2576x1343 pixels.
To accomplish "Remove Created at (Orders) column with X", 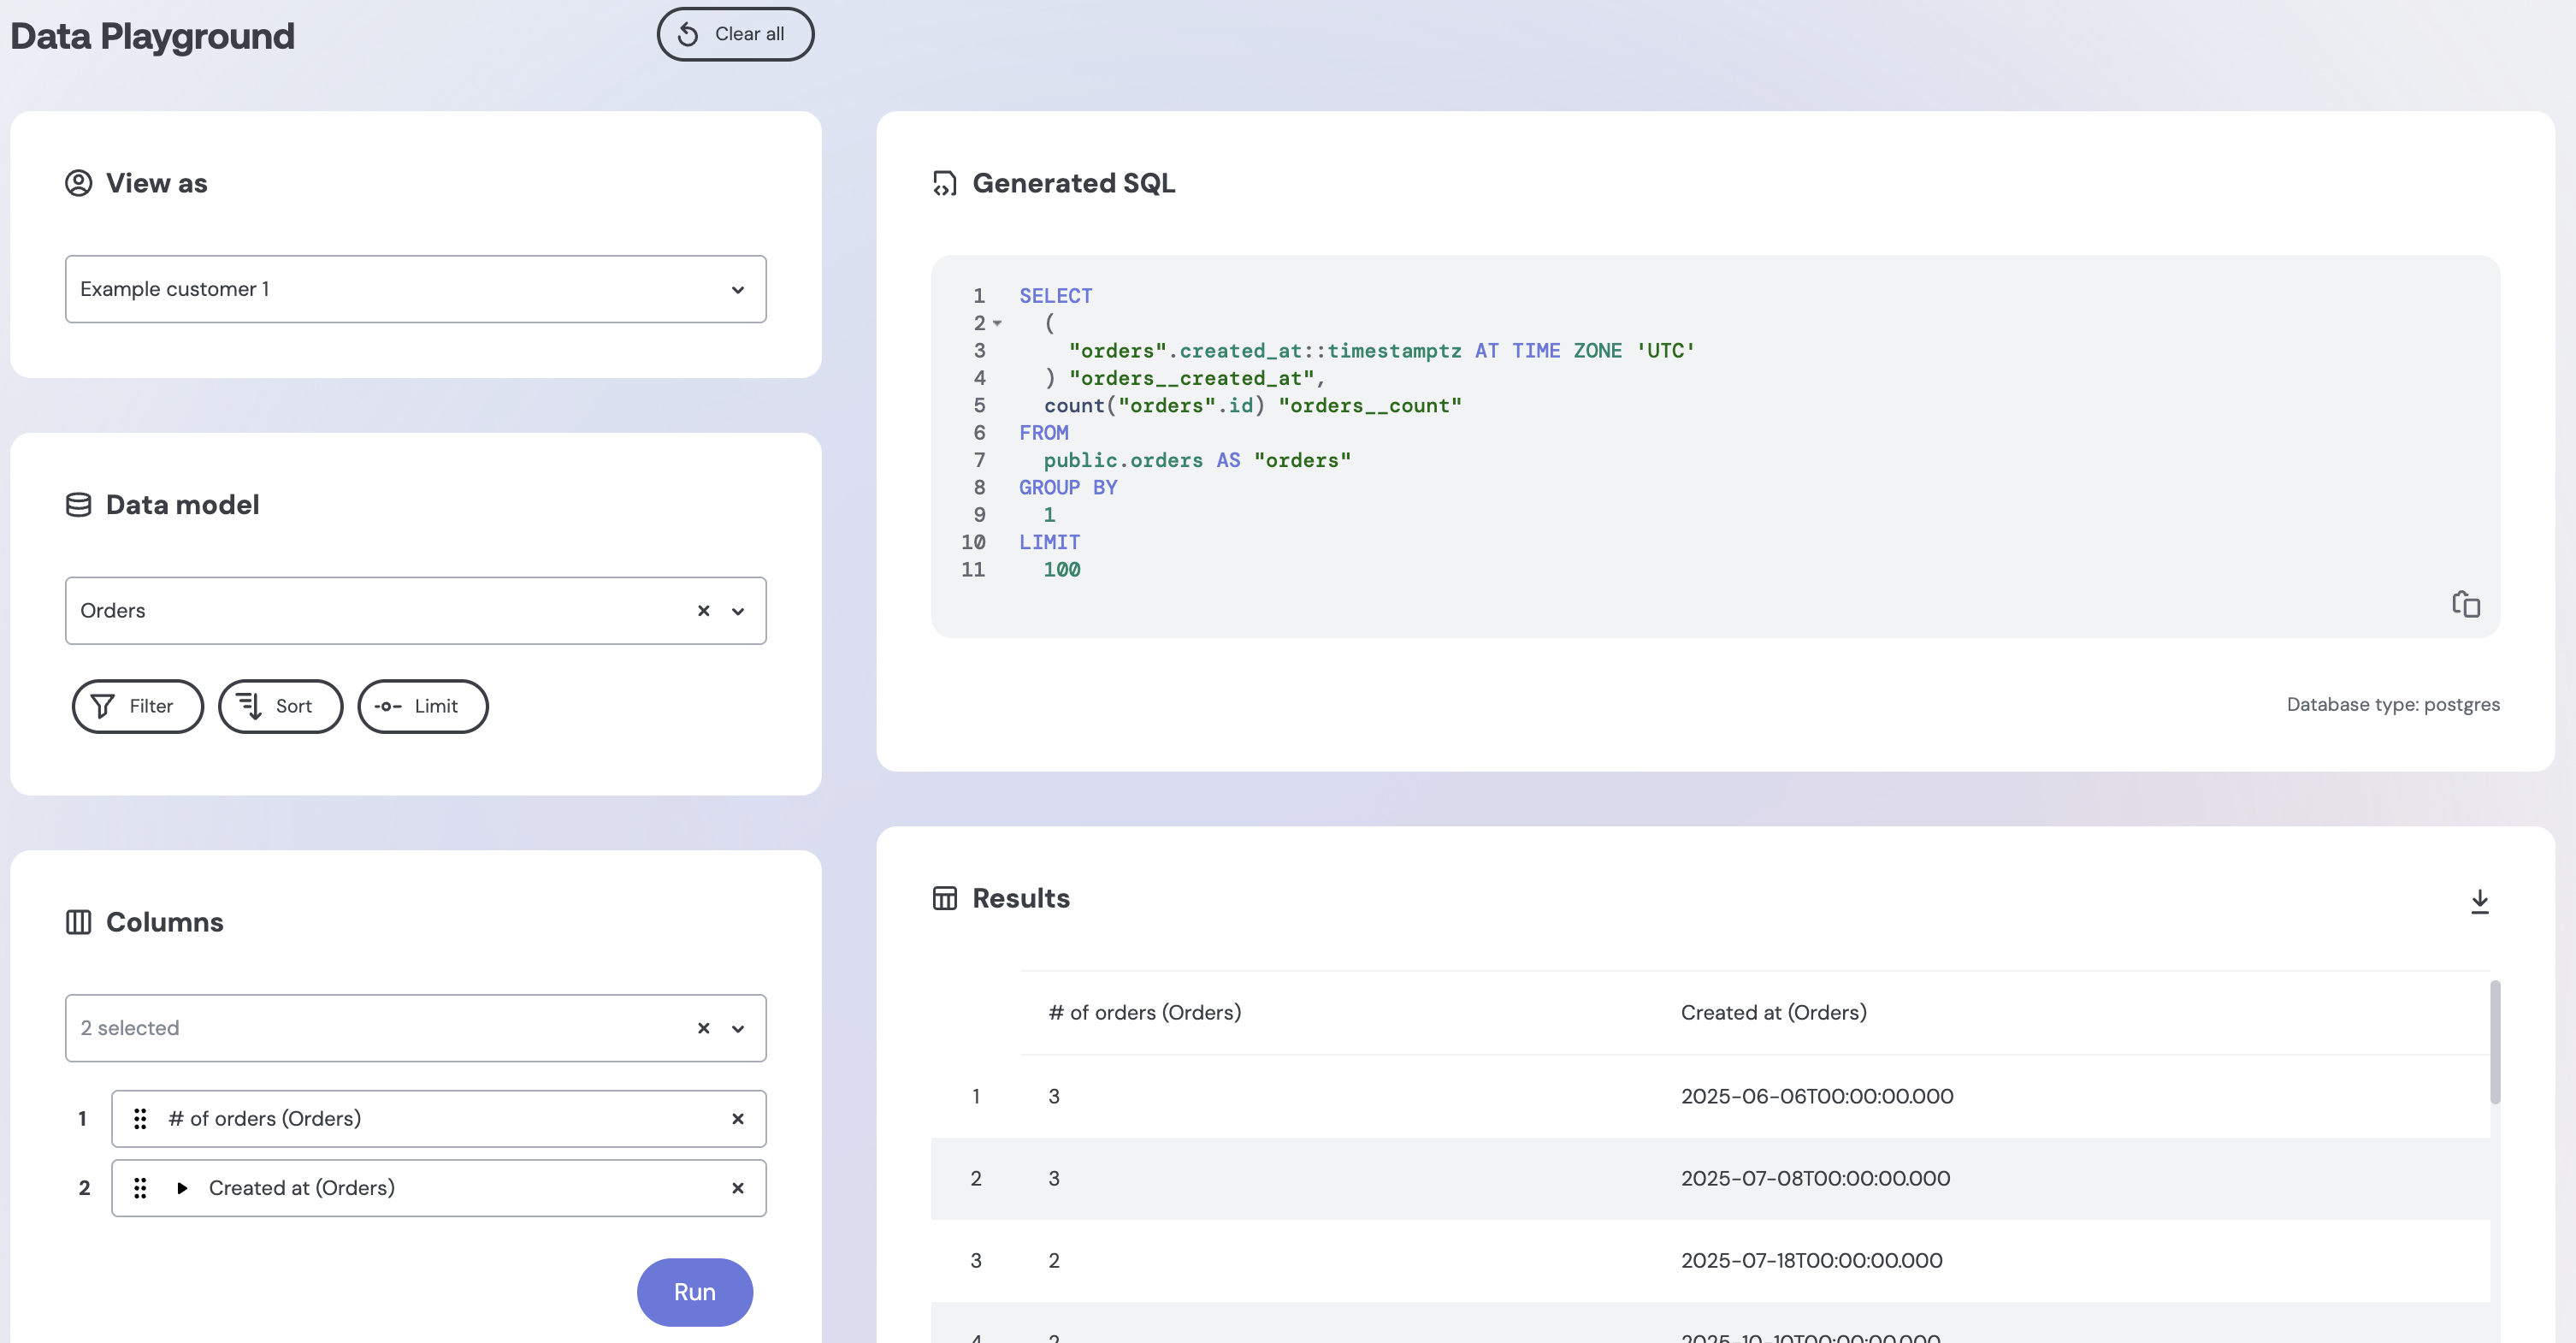I will (737, 1188).
